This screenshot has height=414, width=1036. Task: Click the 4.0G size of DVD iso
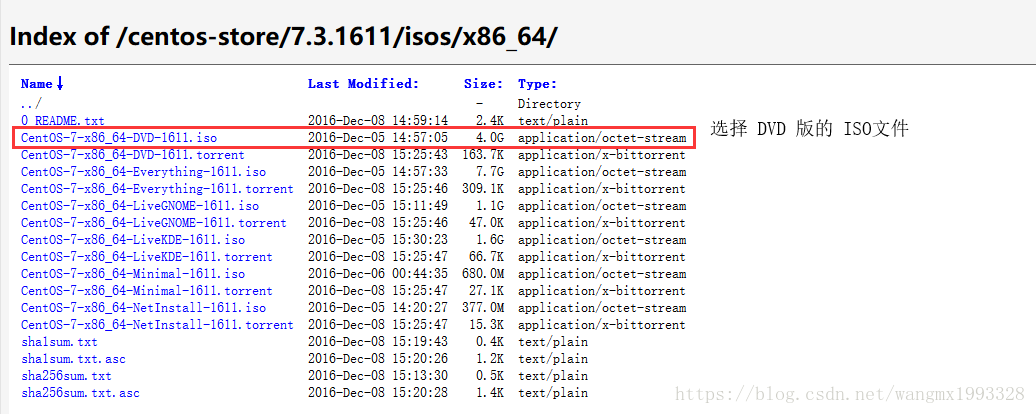[490, 138]
